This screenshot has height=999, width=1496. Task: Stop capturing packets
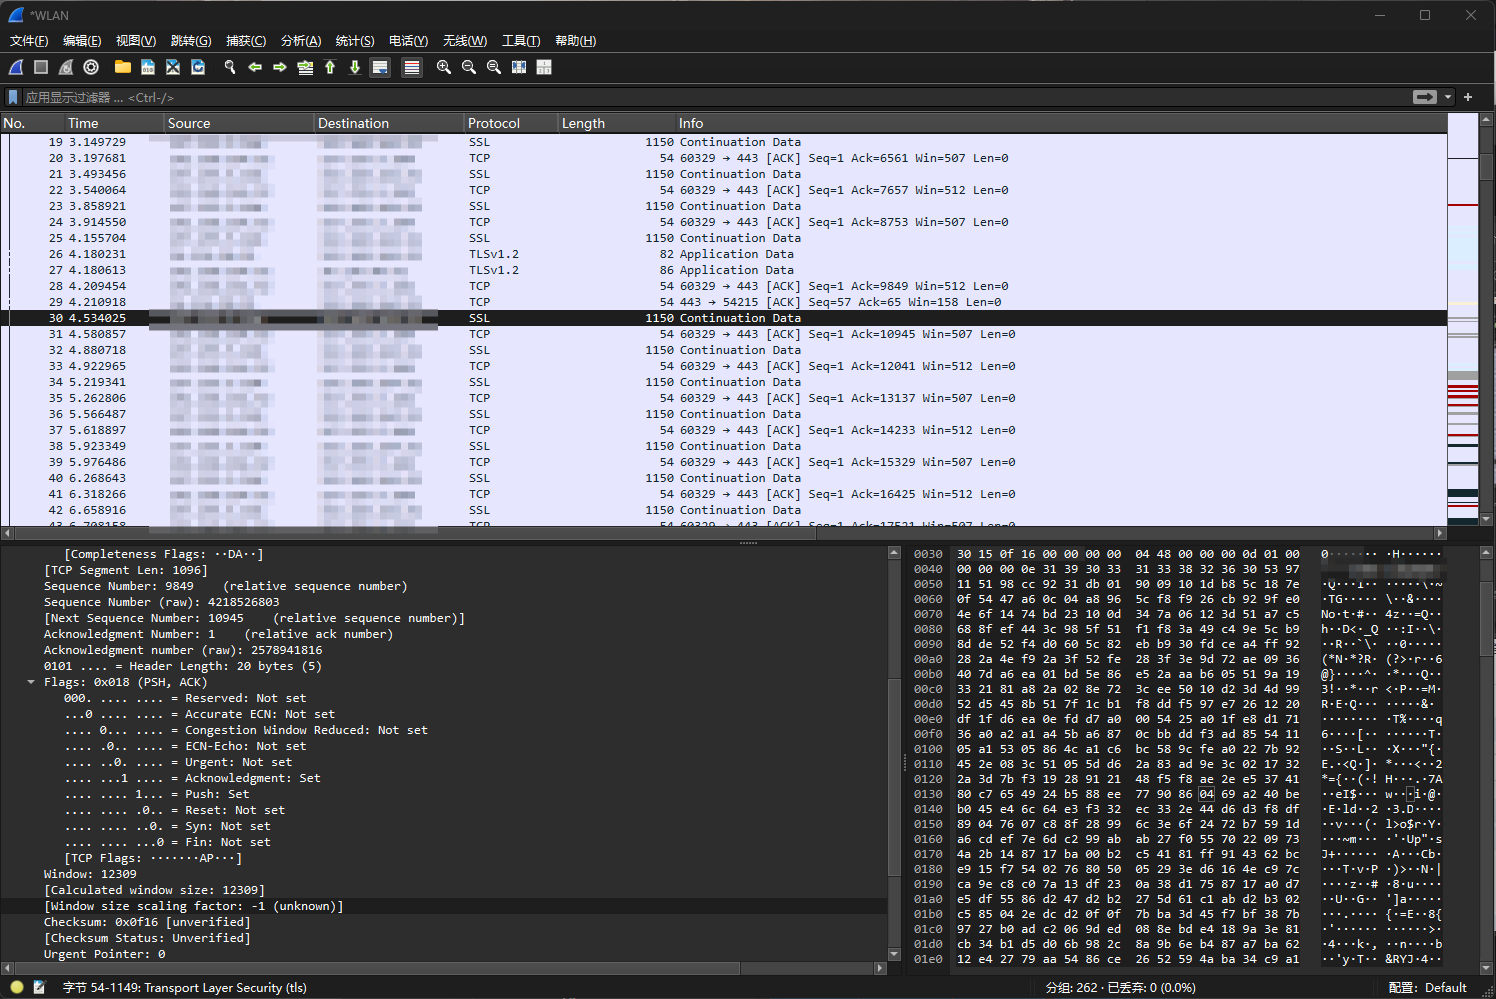(41, 67)
